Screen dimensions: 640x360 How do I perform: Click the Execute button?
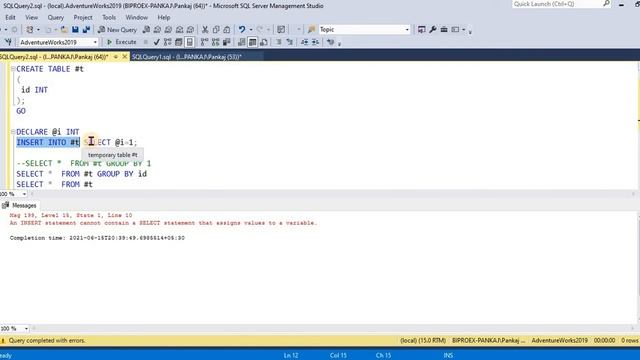point(122,42)
